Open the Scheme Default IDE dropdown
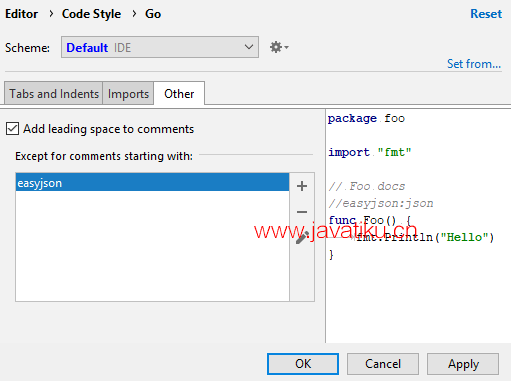 160,47
